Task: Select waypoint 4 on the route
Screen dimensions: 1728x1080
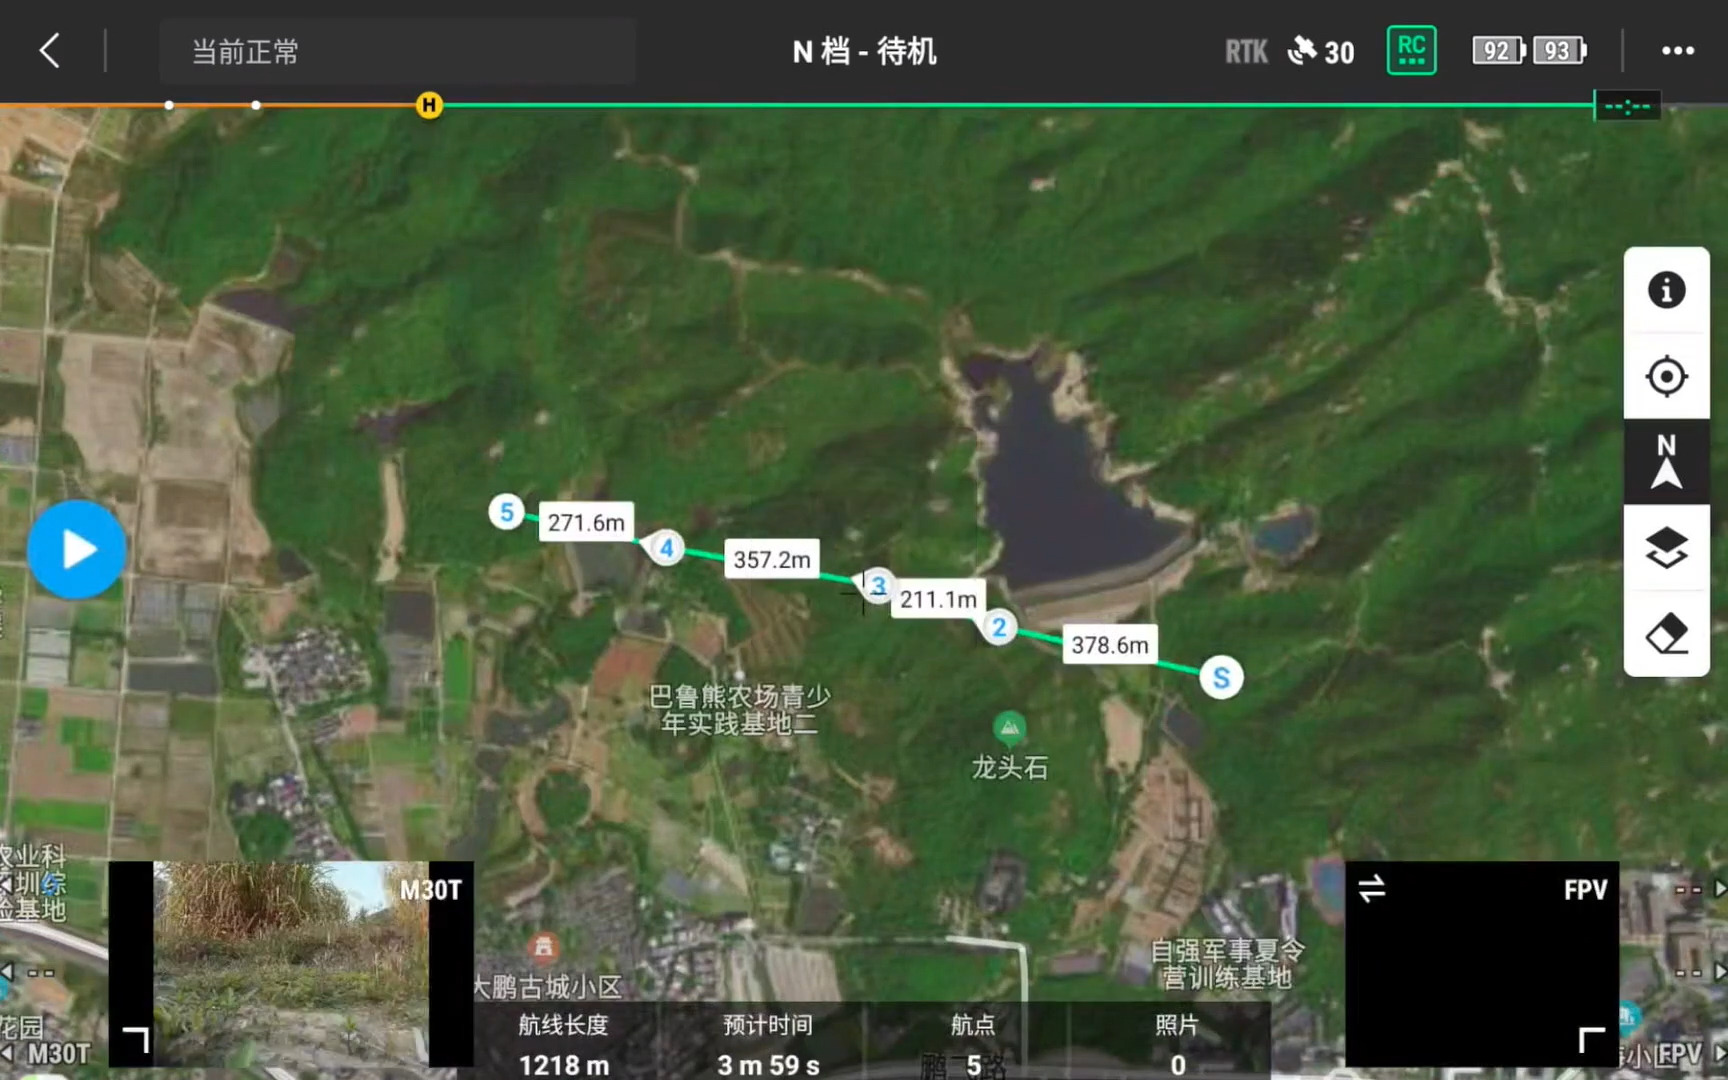Action: pyautogui.click(x=666, y=547)
